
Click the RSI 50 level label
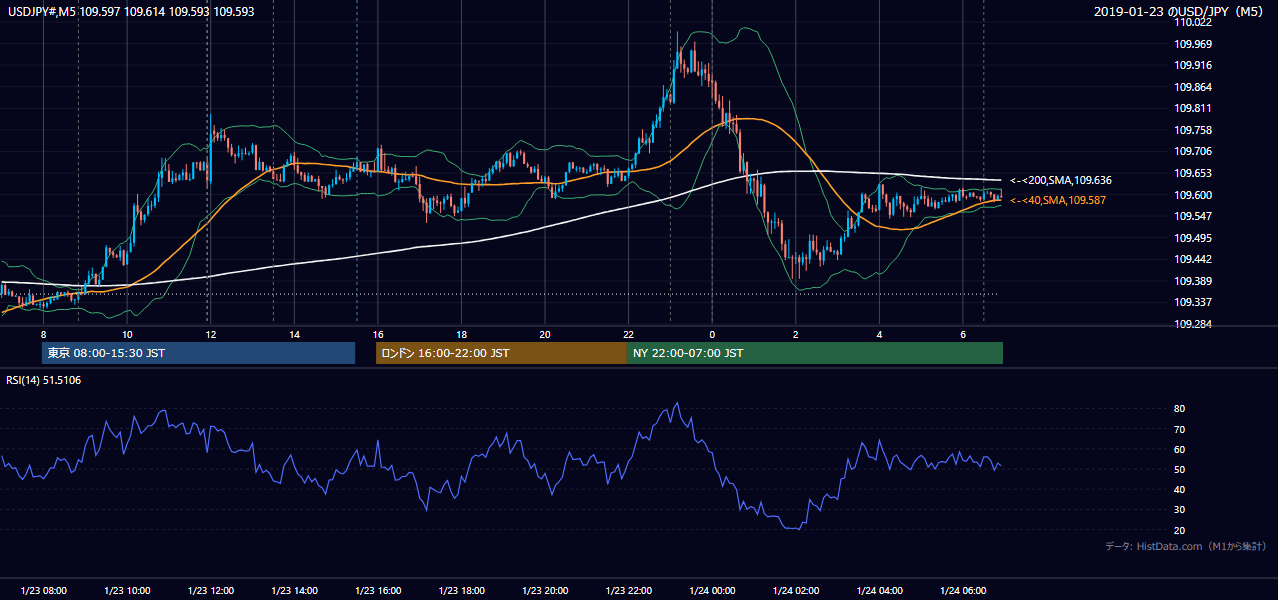pos(1179,469)
